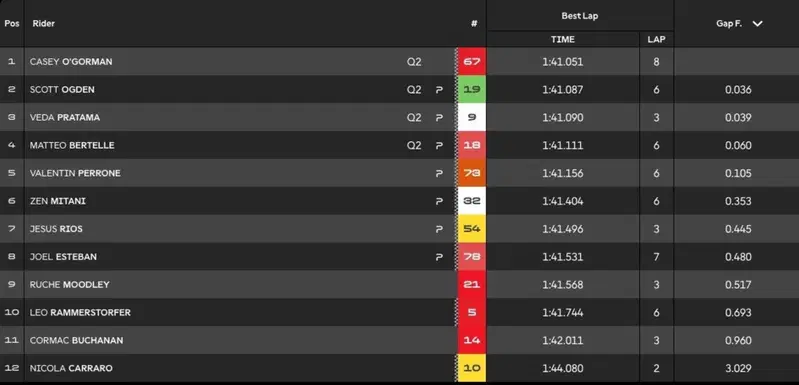Click the Rider column header
The image size is (799, 385).
pos(43,23)
